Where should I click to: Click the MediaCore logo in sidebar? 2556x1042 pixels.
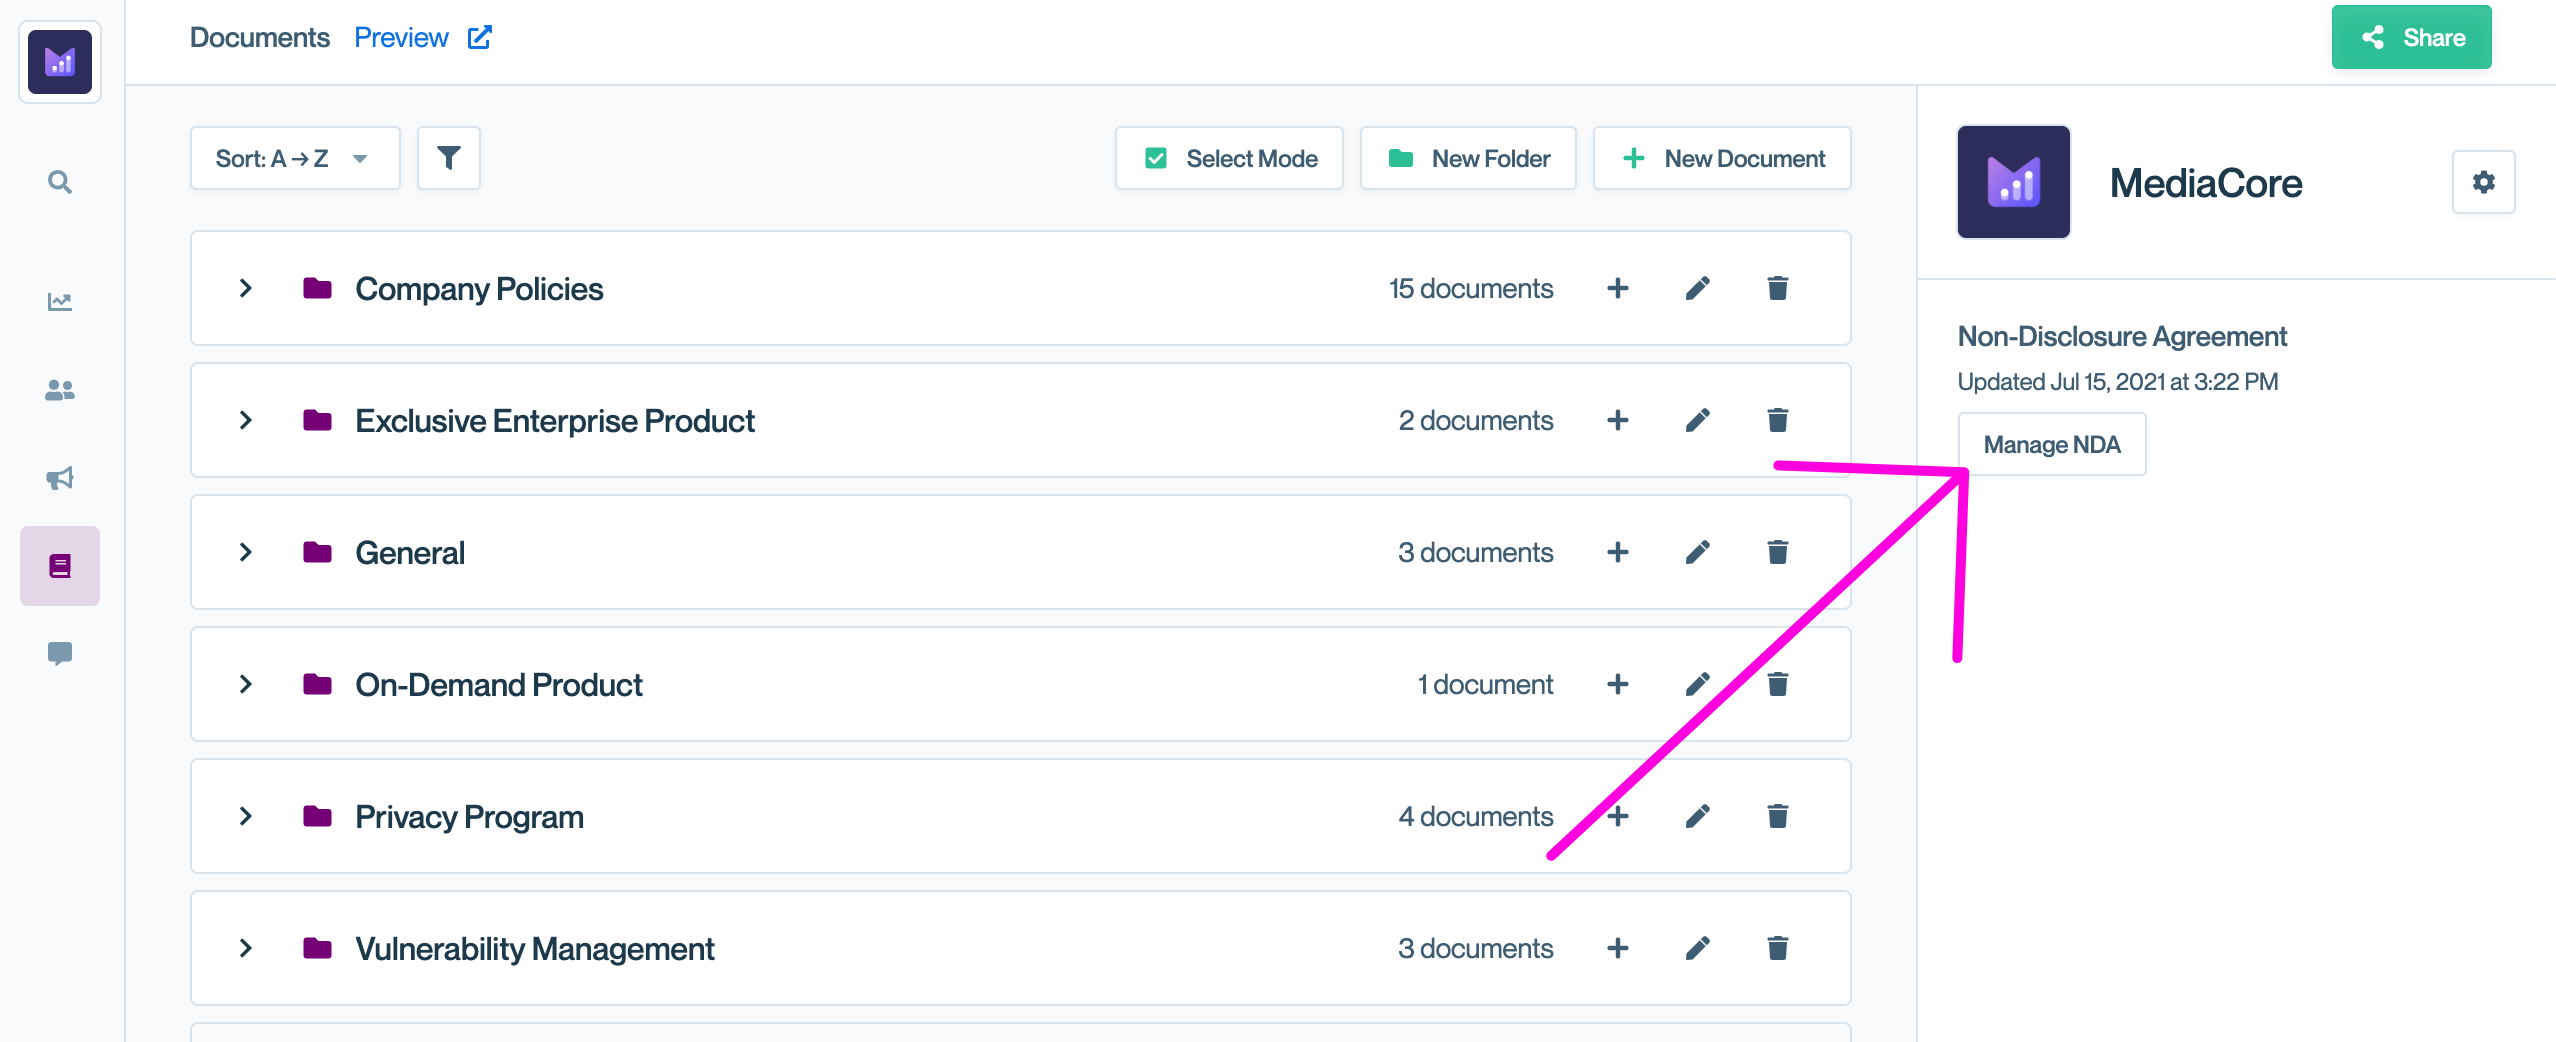[x=60, y=62]
